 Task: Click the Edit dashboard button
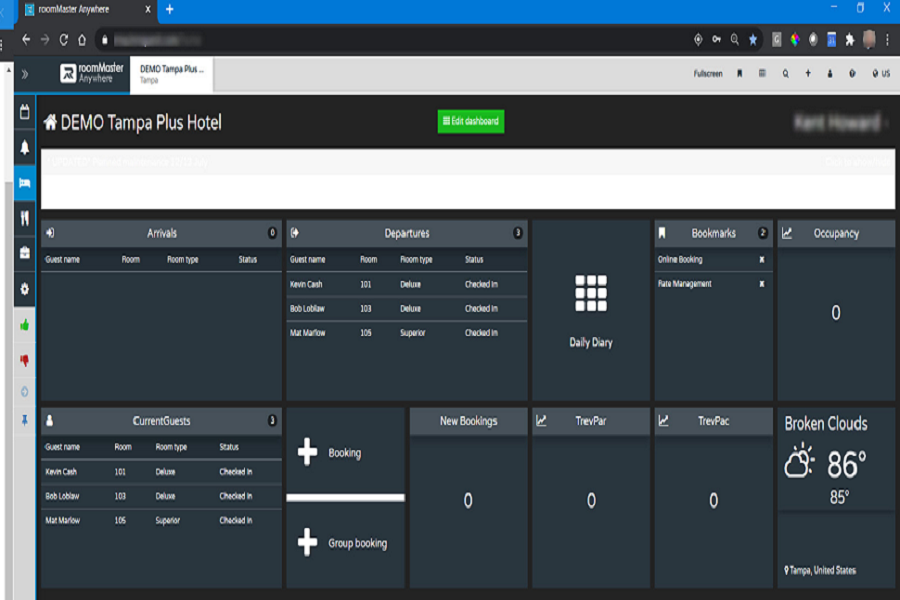472,121
